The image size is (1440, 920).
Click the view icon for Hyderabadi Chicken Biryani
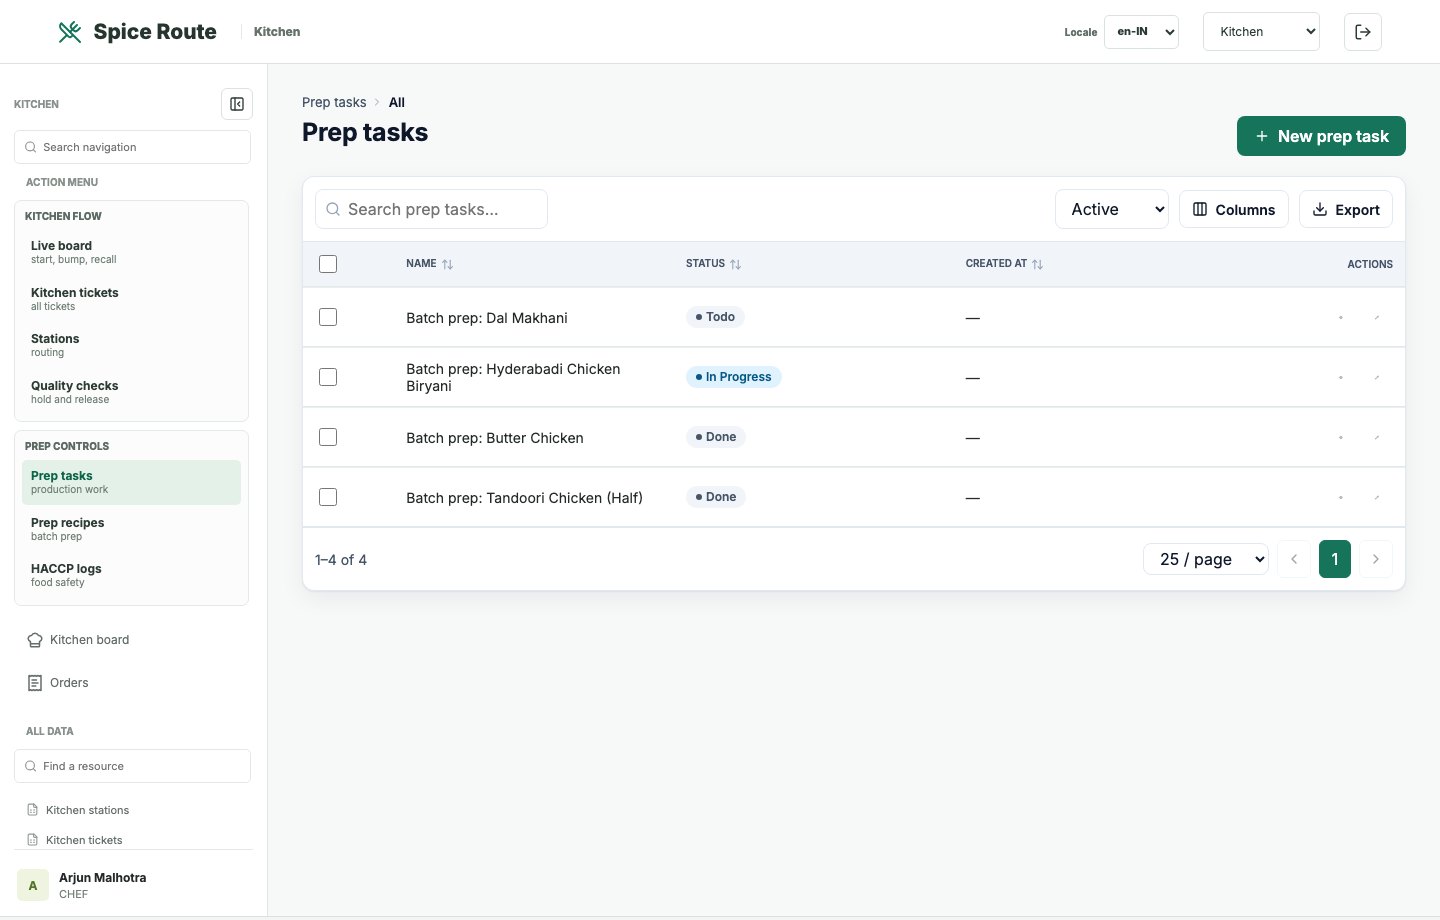(1341, 377)
